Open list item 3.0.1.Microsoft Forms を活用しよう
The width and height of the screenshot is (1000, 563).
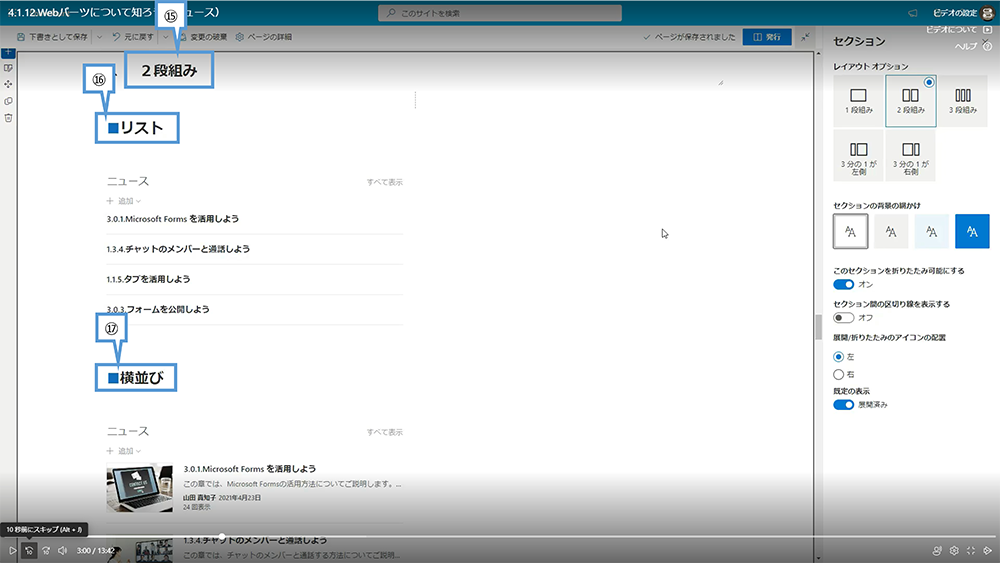(x=172, y=219)
